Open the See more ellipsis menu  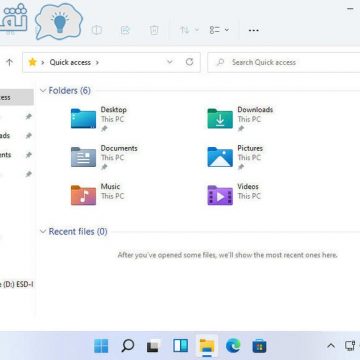pyautogui.click(x=254, y=30)
